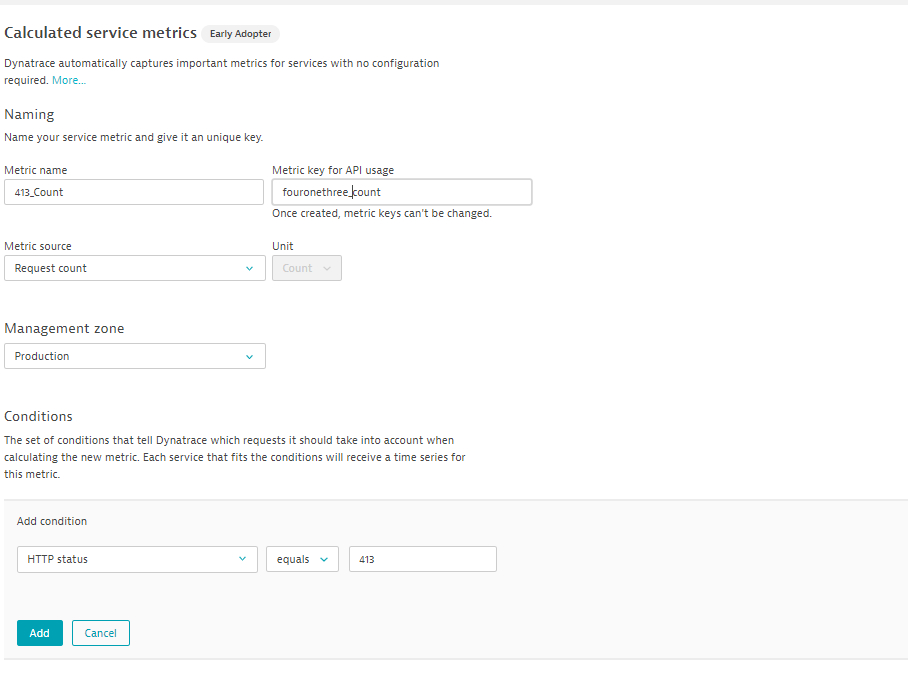908x682 pixels.
Task: Click the Add condition panel title
Action: coord(52,521)
